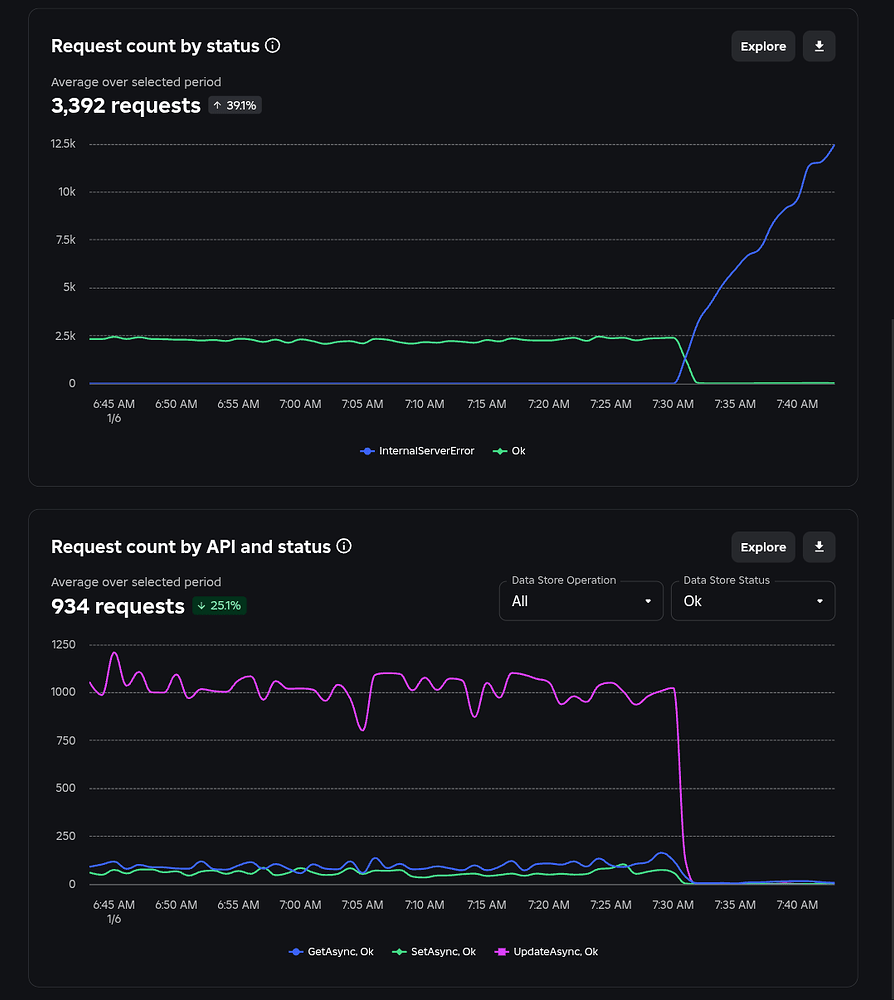
Task: Toggle the SetAsync, Ok legend series
Action: [x=434, y=952]
